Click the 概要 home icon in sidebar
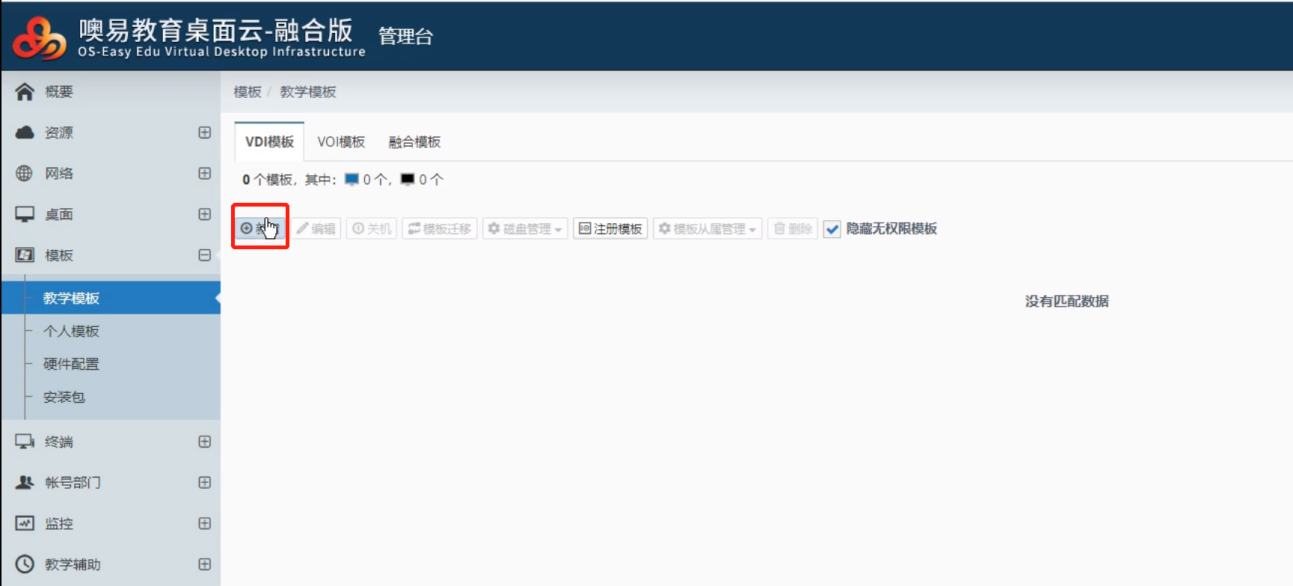 25,92
